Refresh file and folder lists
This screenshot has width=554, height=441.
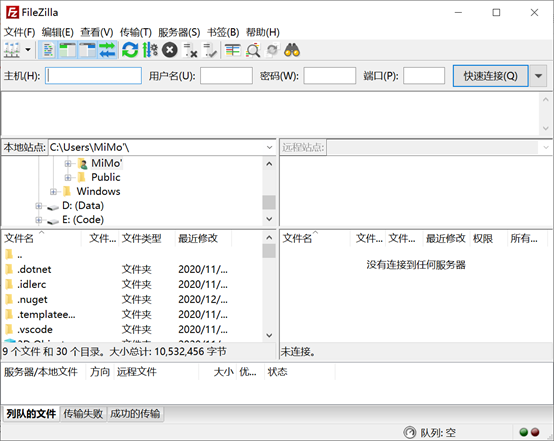(130, 50)
